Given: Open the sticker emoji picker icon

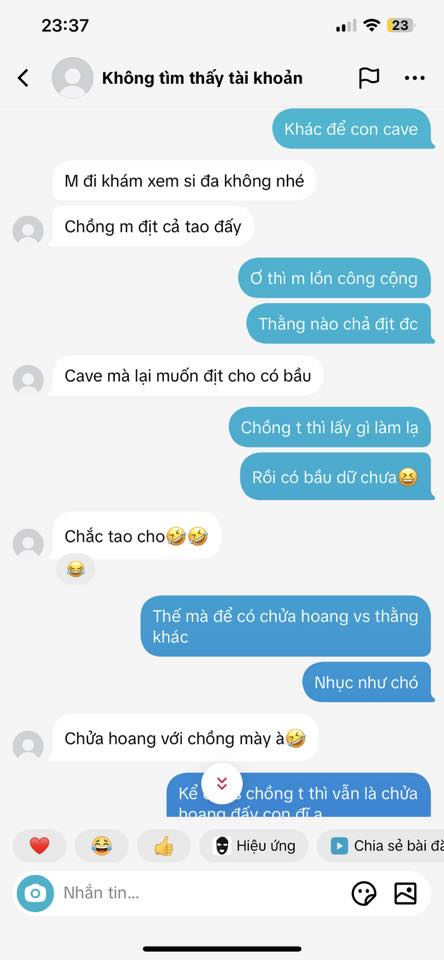Looking at the screenshot, I should 364,894.
